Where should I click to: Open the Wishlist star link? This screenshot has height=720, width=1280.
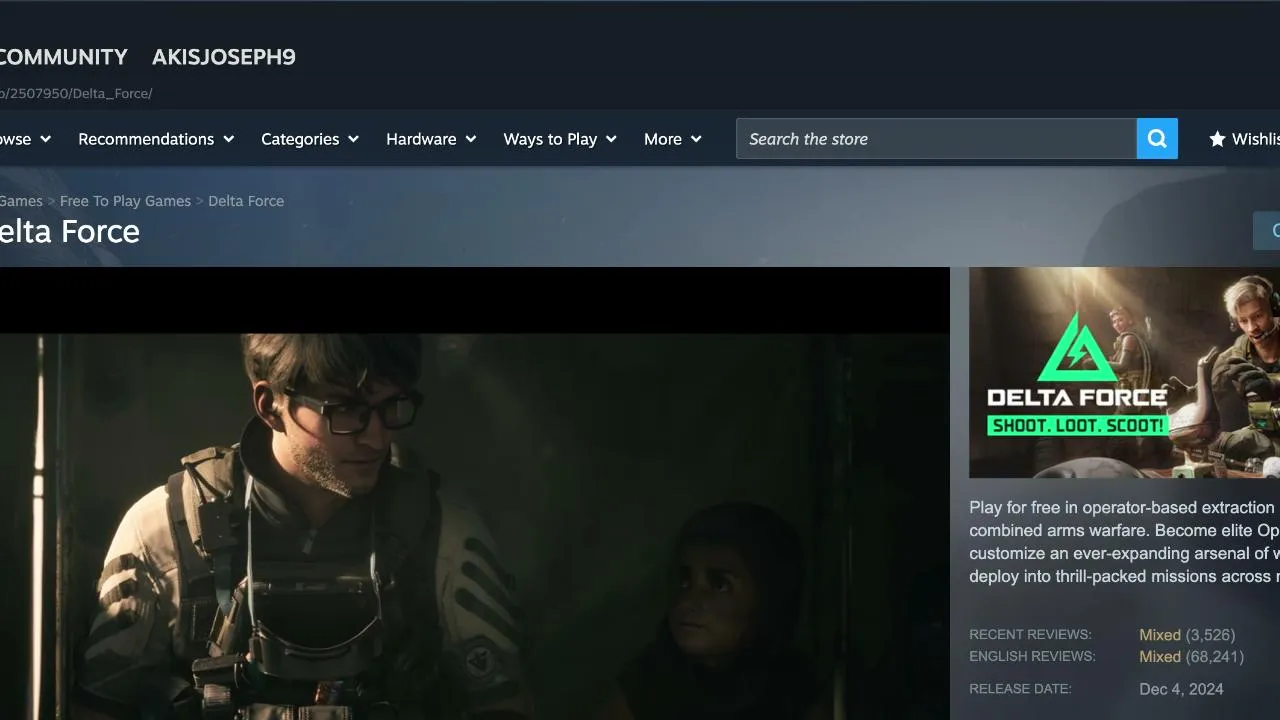coord(1244,139)
